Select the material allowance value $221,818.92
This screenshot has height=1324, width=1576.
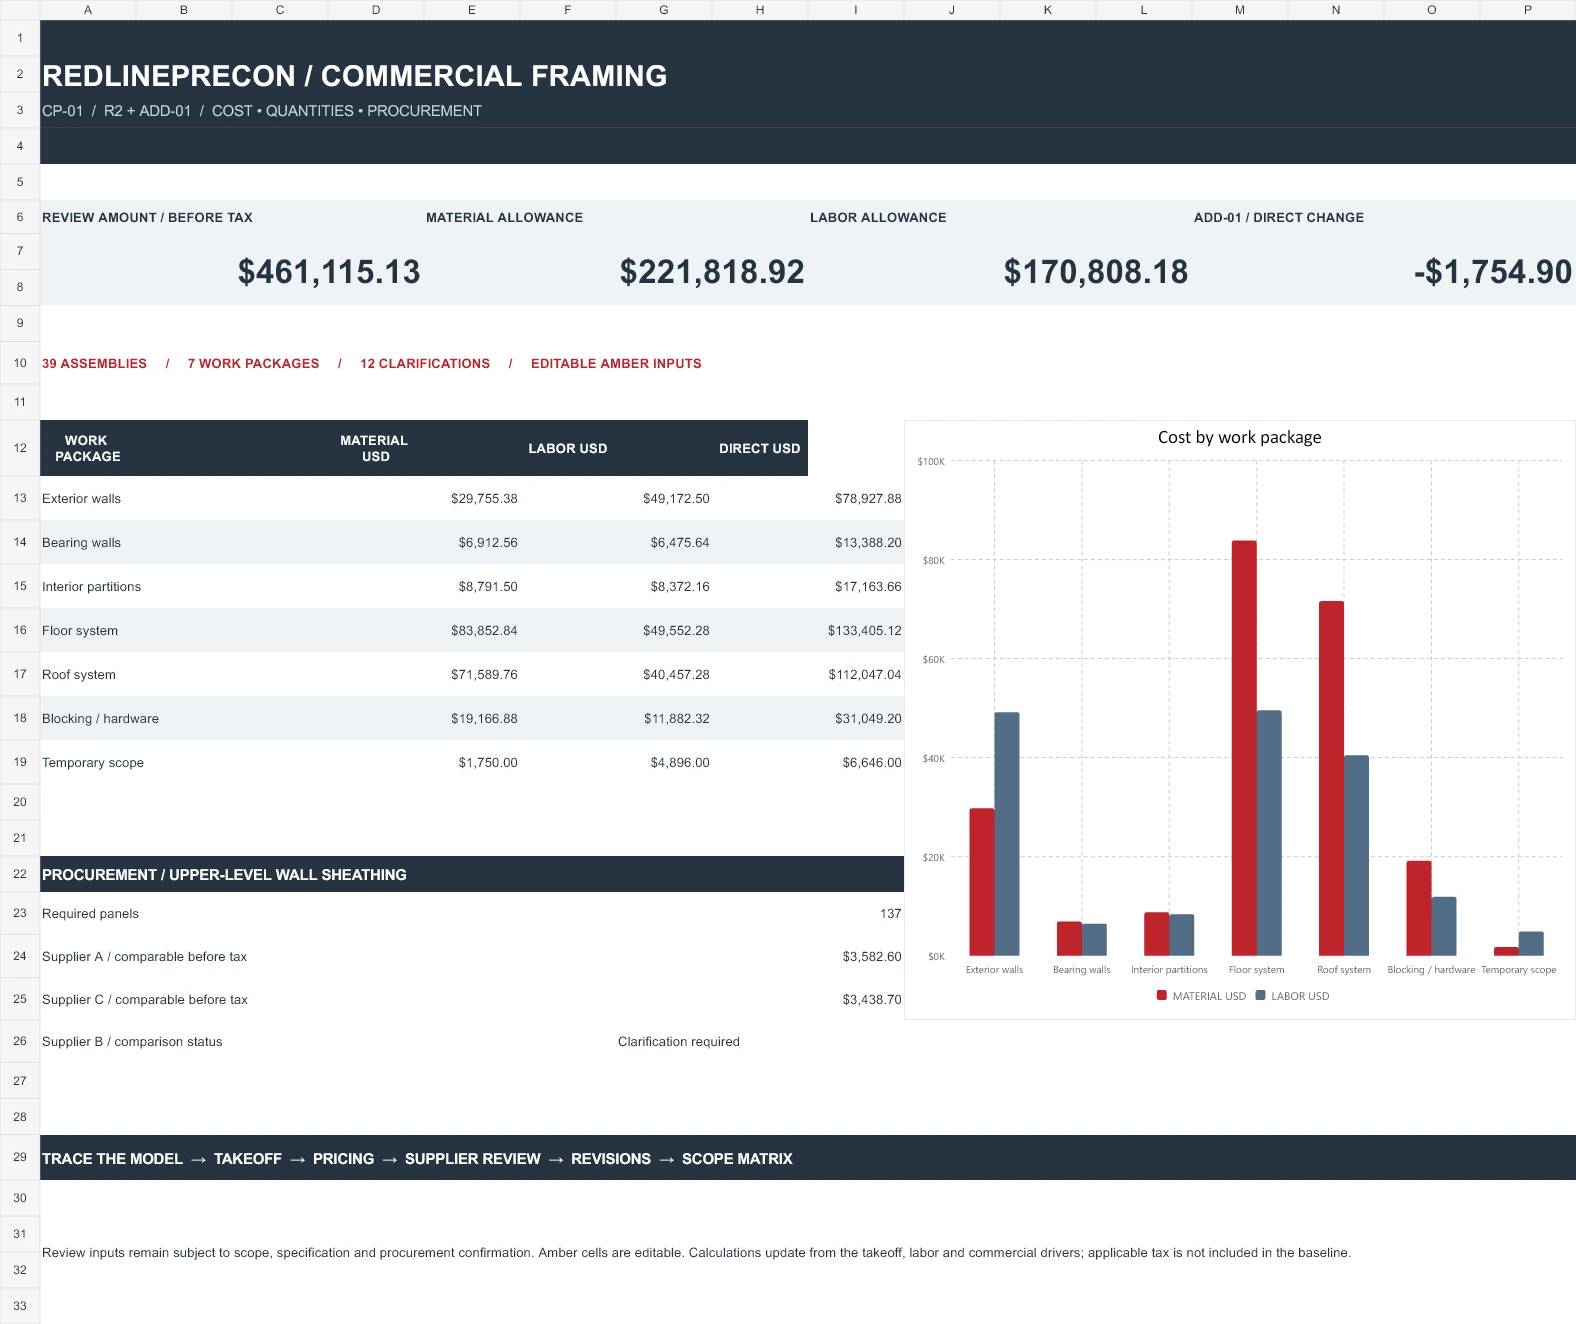pos(712,272)
